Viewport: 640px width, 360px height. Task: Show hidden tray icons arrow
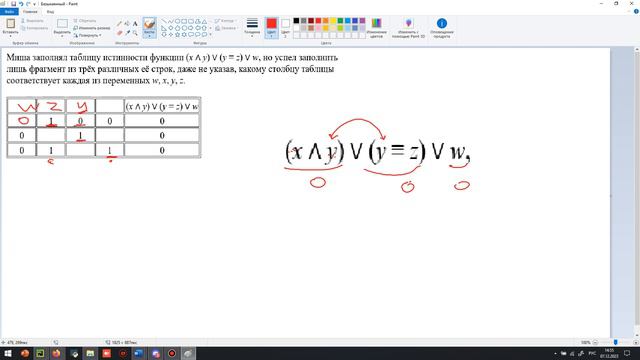pos(555,353)
